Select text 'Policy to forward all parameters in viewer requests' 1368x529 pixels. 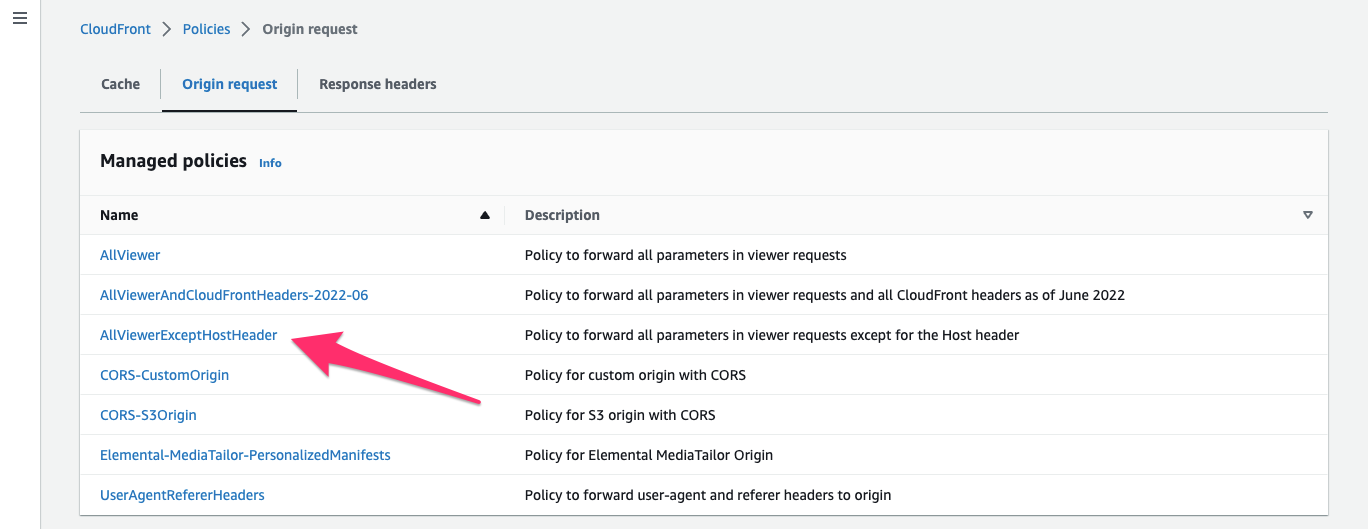click(686, 255)
